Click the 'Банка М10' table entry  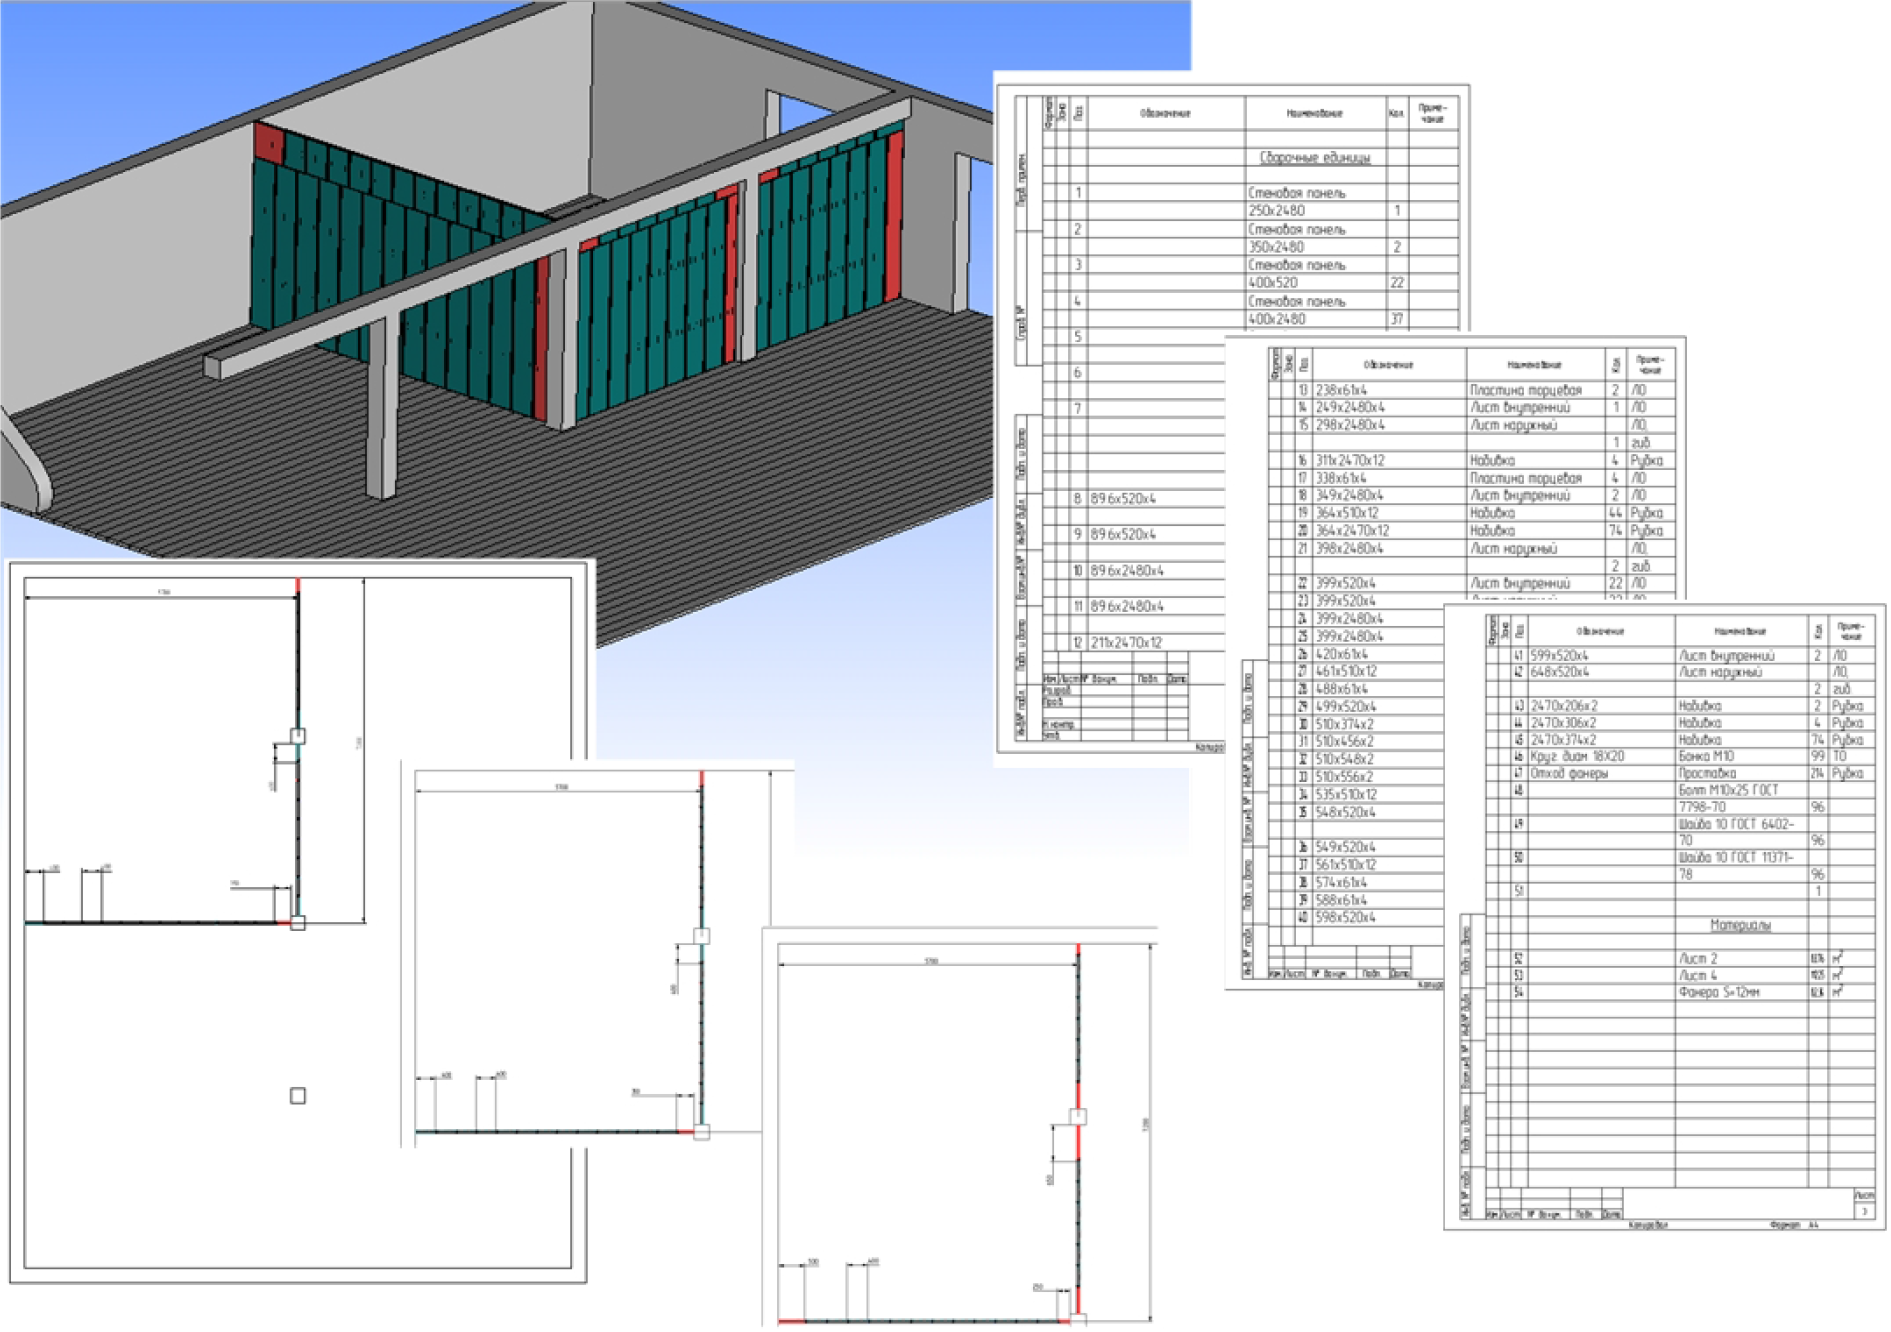[1706, 756]
